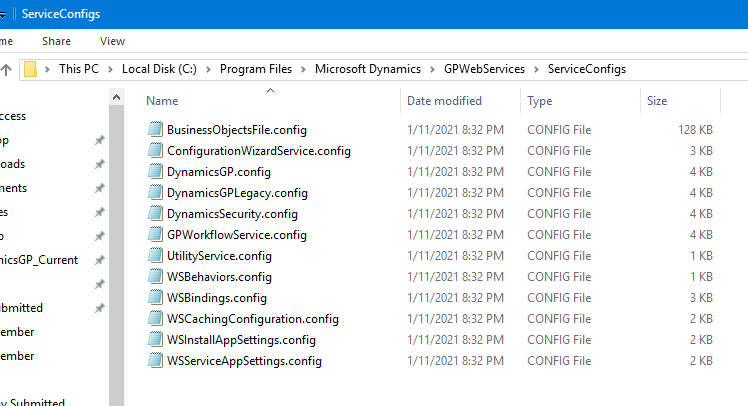The image size is (748, 406).
Task: Click the WSBindings.config file icon
Action: click(155, 297)
